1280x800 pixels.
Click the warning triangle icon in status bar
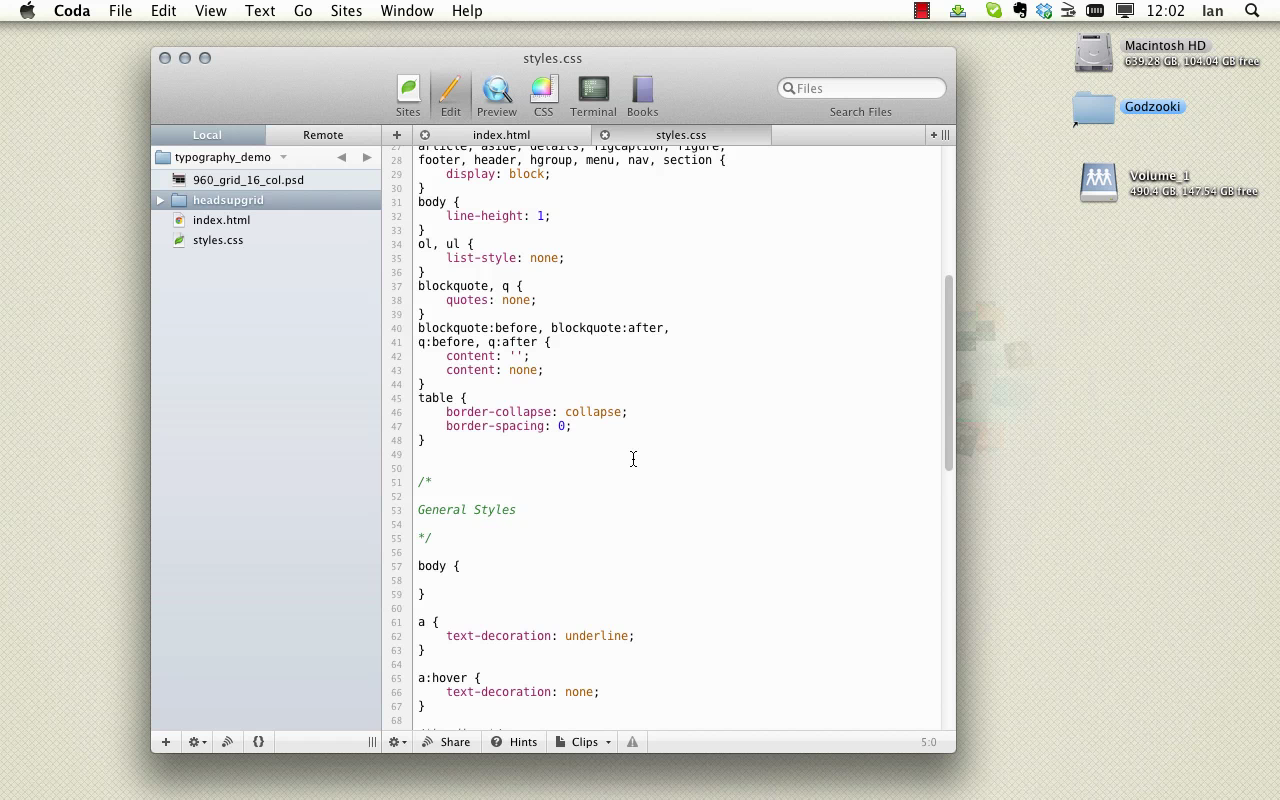pyautogui.click(x=632, y=742)
